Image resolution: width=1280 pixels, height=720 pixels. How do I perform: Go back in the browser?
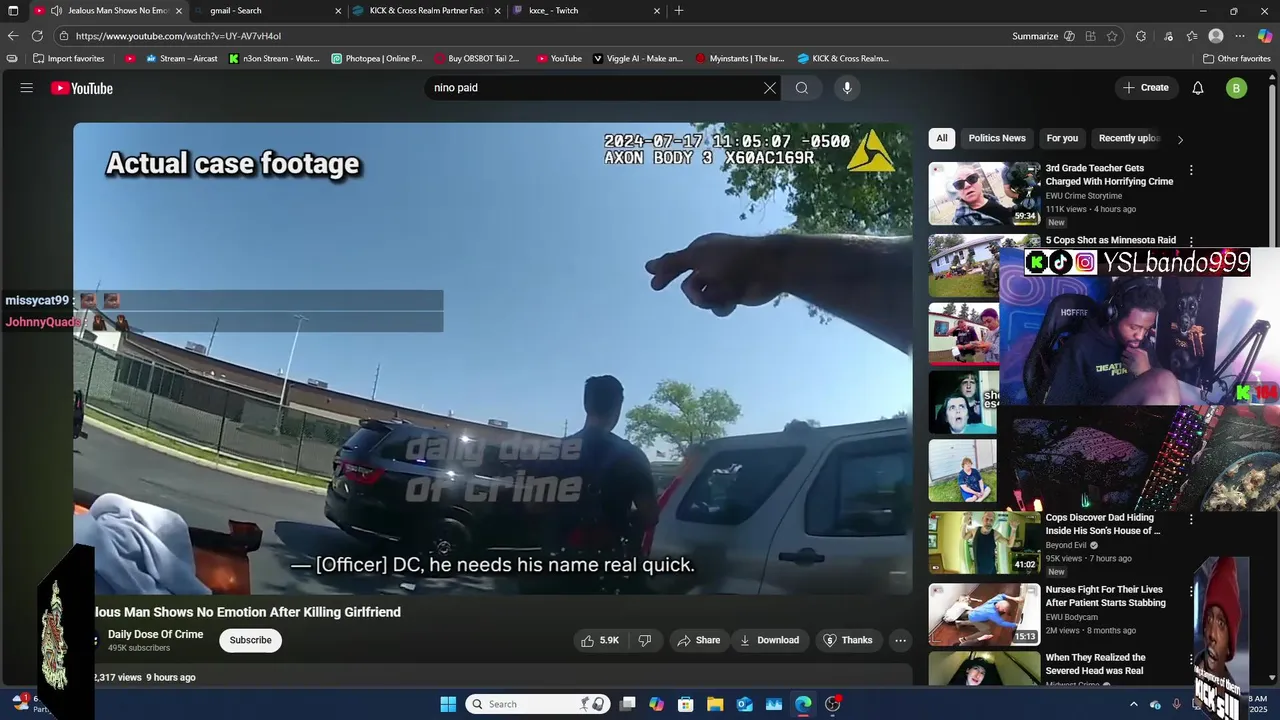tap(13, 36)
